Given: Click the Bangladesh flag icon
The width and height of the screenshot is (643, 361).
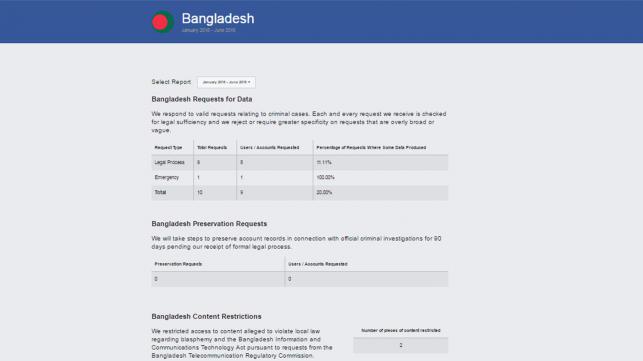Looking at the screenshot, I should (163, 22).
